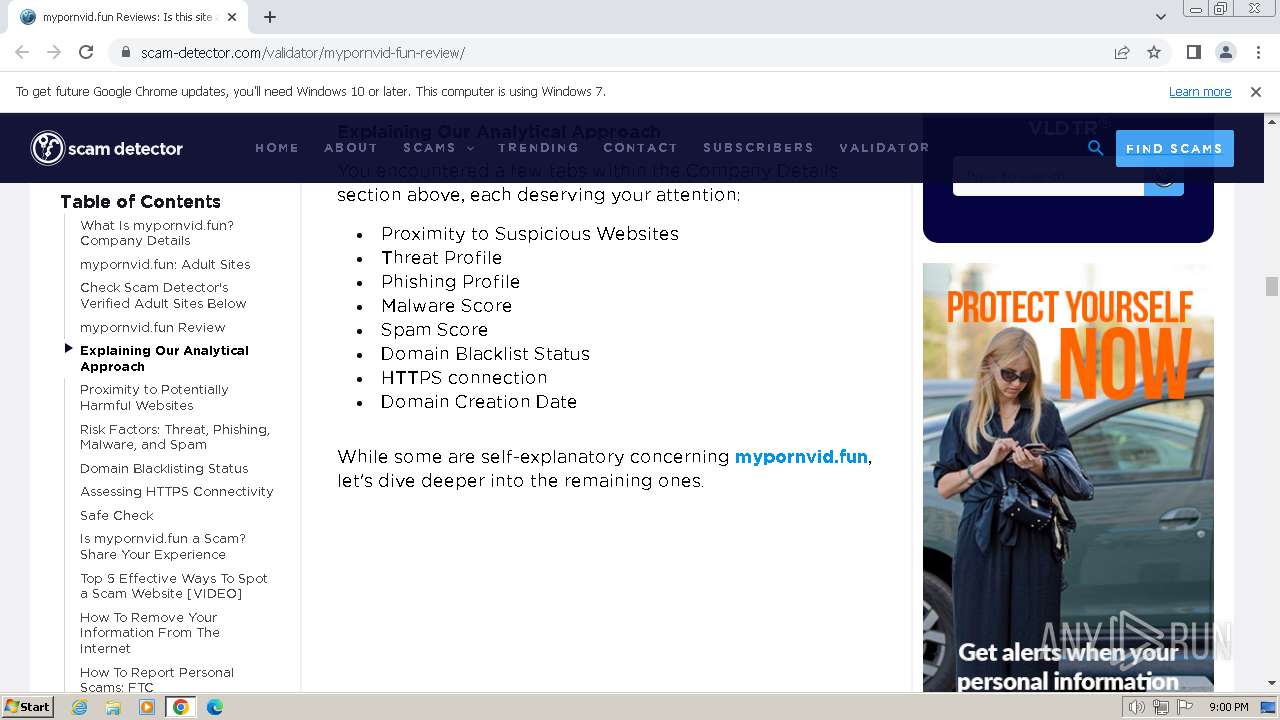This screenshot has height=720, width=1280.
Task: Select "Domain Blacklist Status" list text
Action: pyautogui.click(x=485, y=353)
